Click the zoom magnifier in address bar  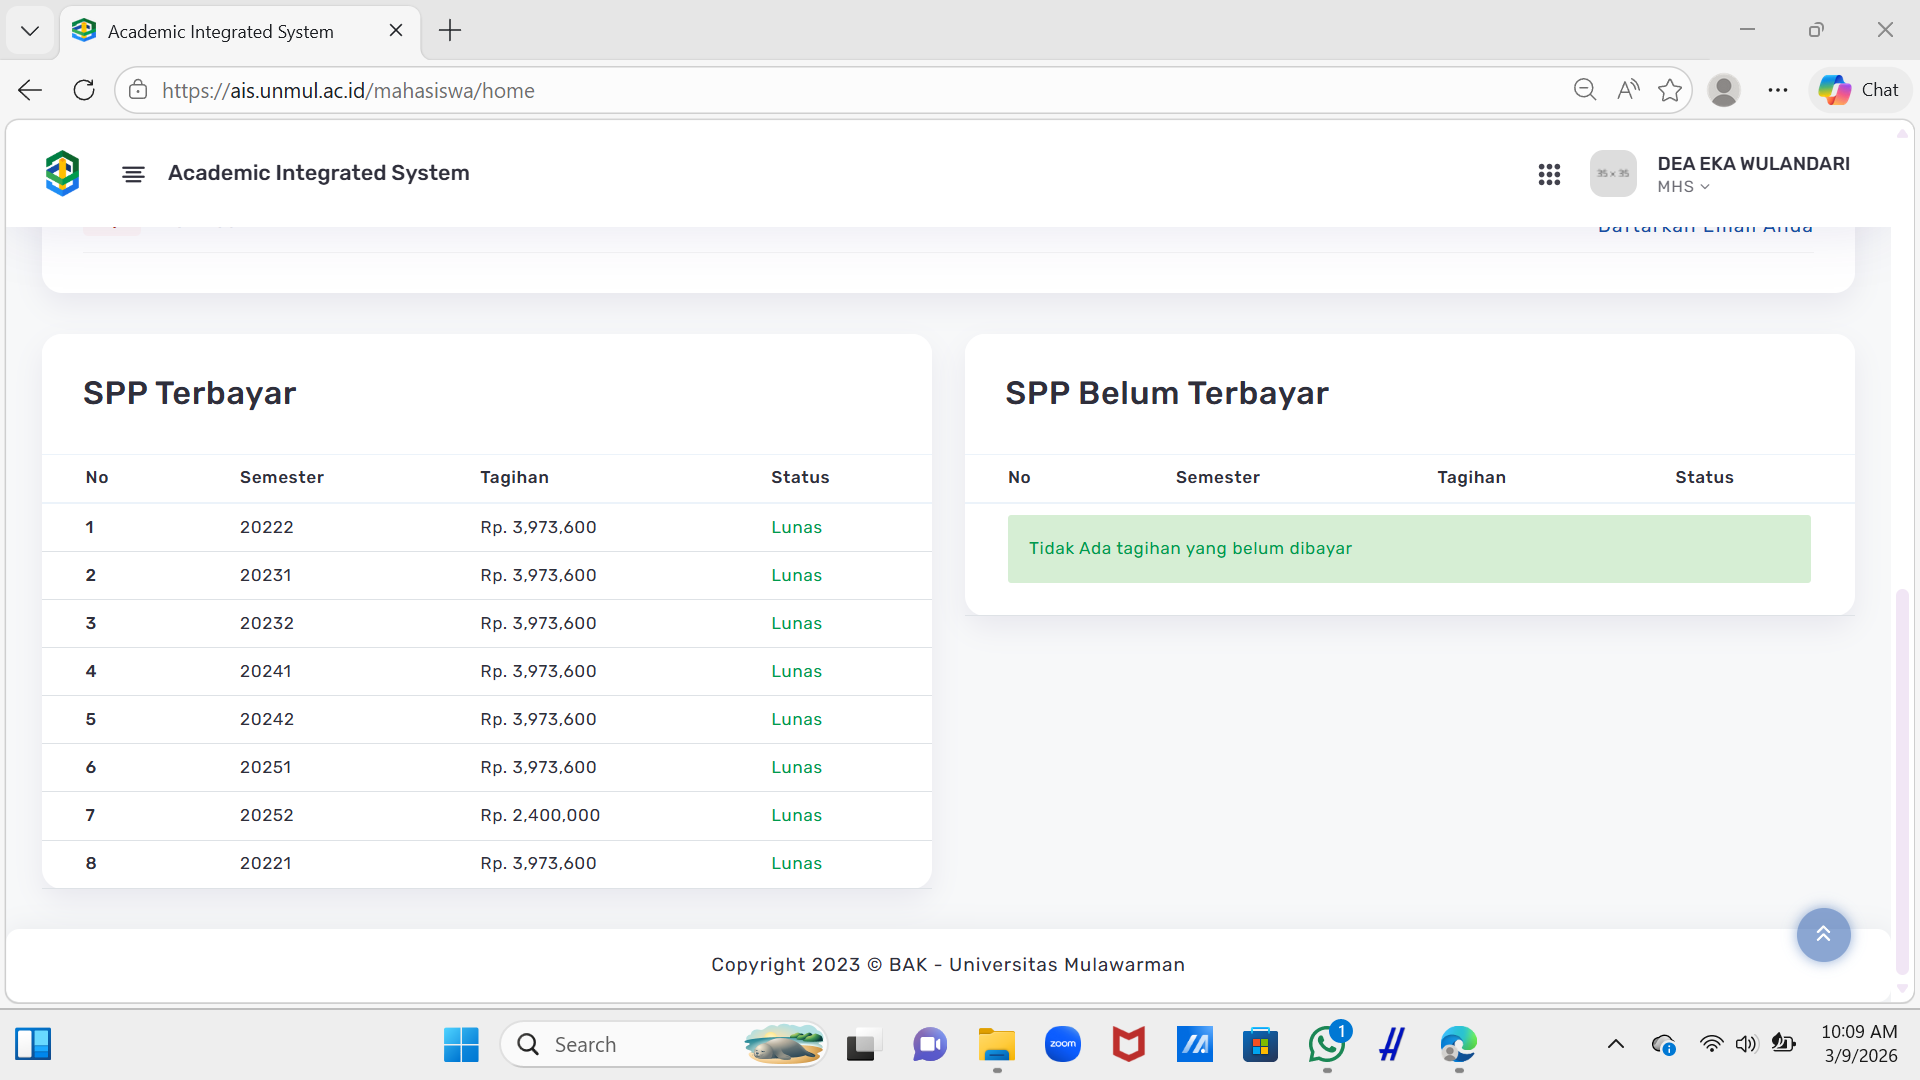point(1584,90)
